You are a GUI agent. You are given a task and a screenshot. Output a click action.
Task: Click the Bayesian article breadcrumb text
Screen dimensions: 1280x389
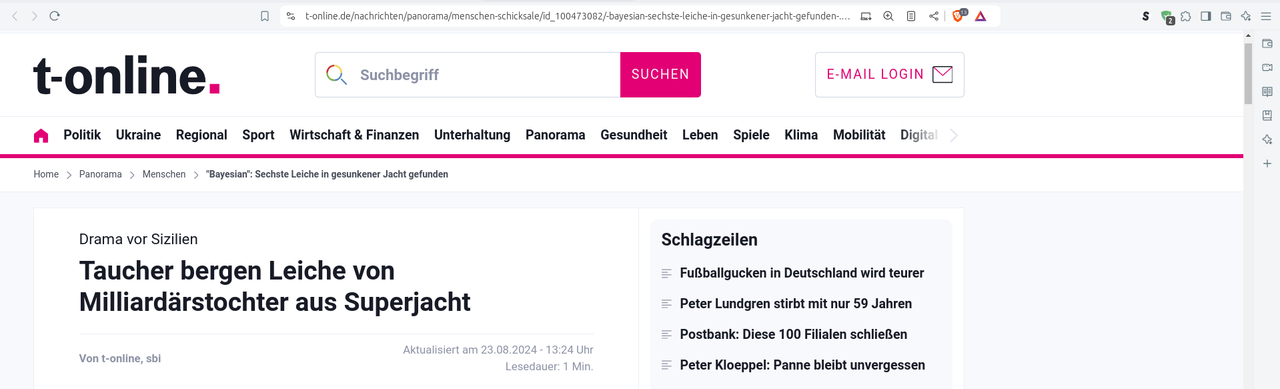[327, 174]
